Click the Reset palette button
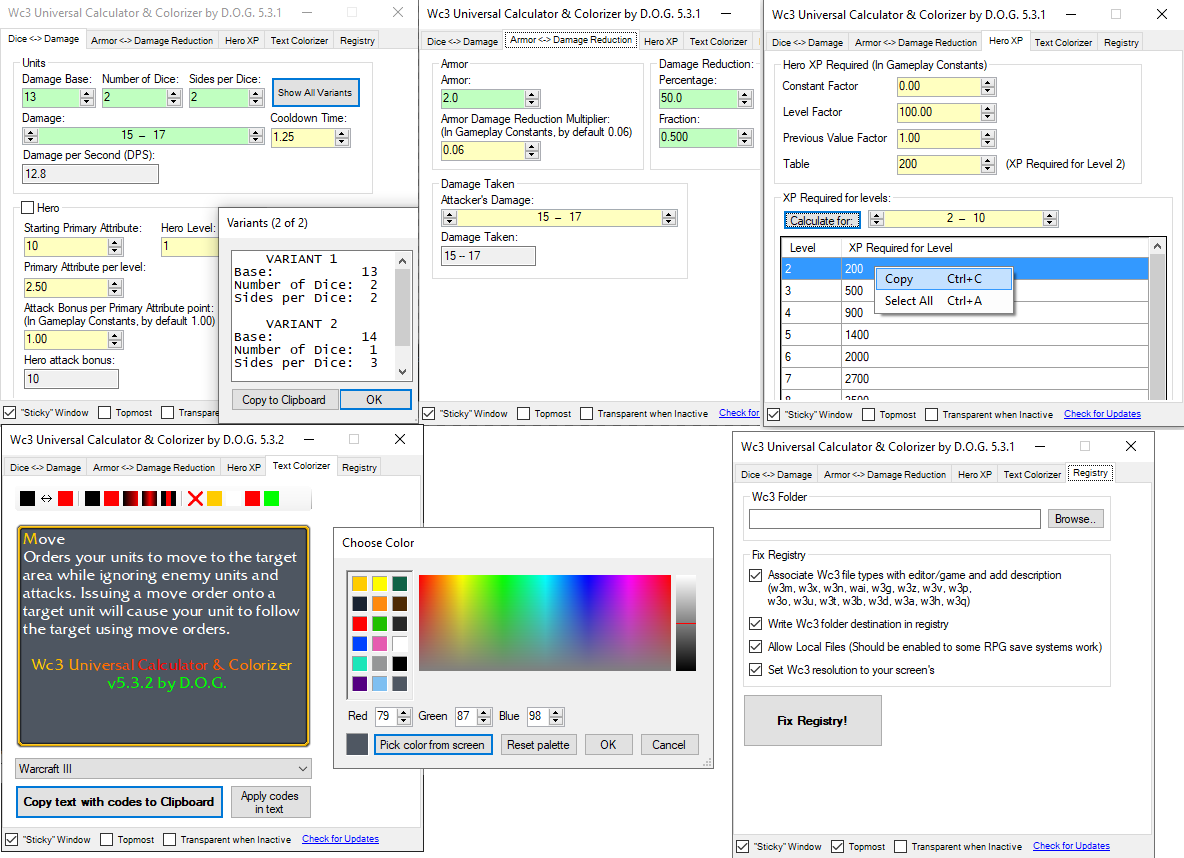The image size is (1184, 858). pos(538,745)
